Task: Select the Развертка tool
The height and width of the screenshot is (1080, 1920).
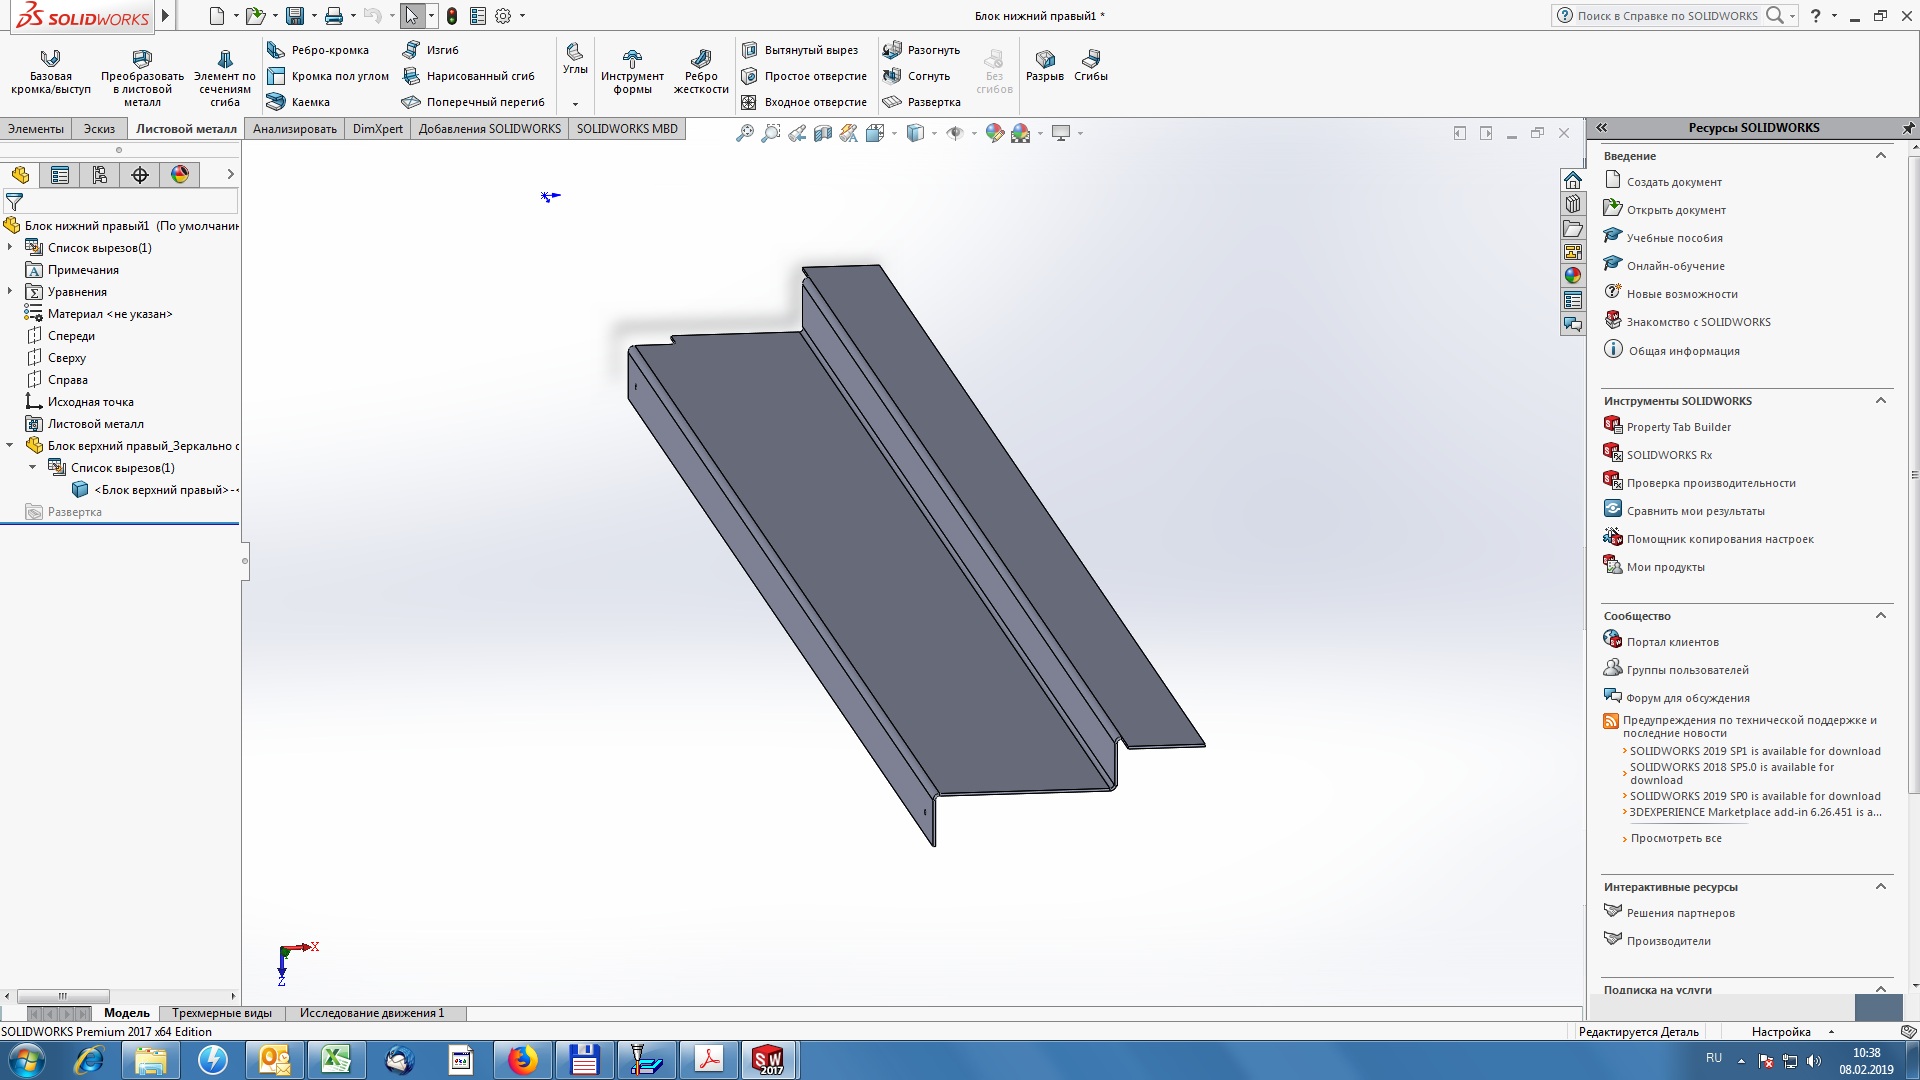Action: tap(932, 102)
